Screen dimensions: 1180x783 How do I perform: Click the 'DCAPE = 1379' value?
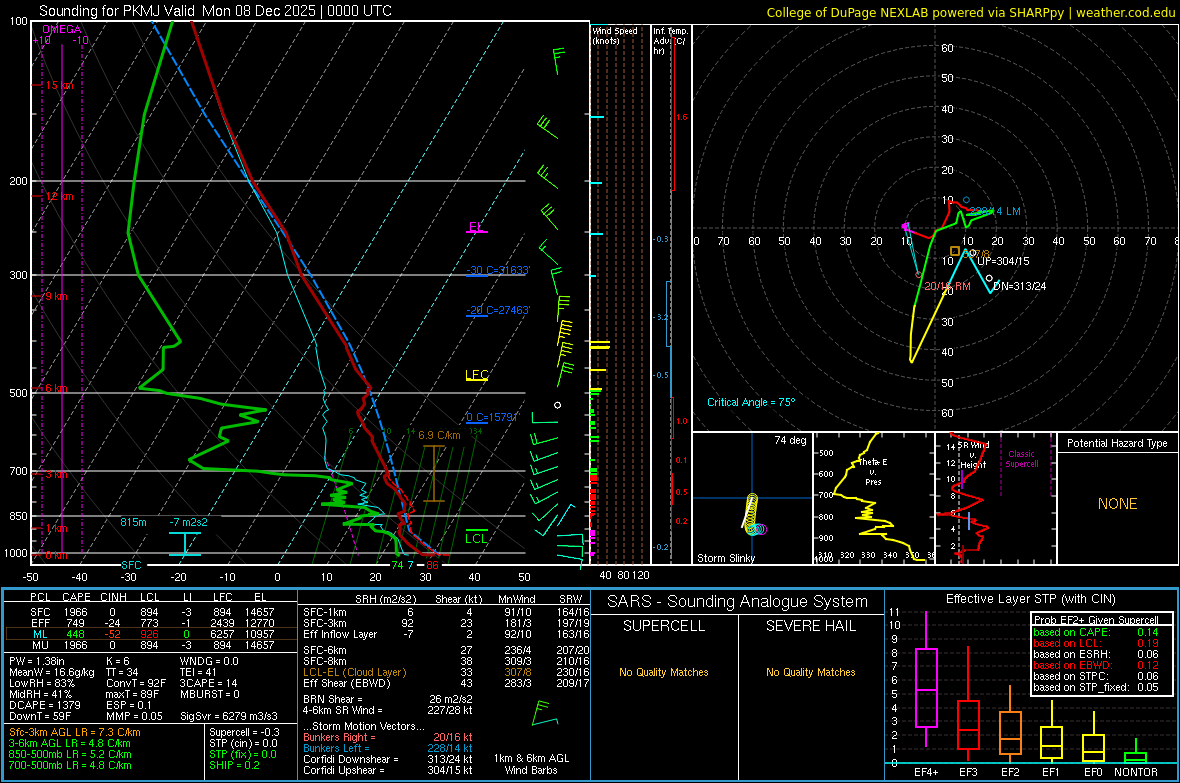[x=45, y=705]
